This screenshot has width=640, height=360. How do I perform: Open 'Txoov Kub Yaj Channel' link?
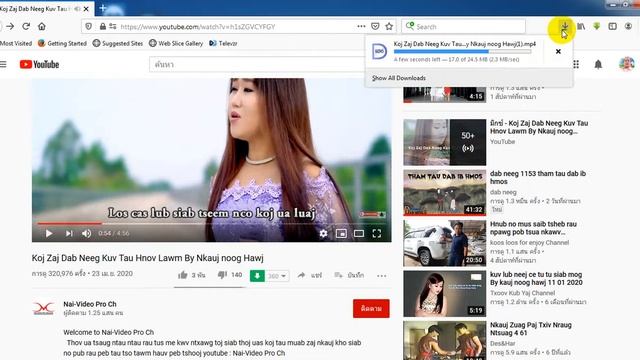coord(522,293)
